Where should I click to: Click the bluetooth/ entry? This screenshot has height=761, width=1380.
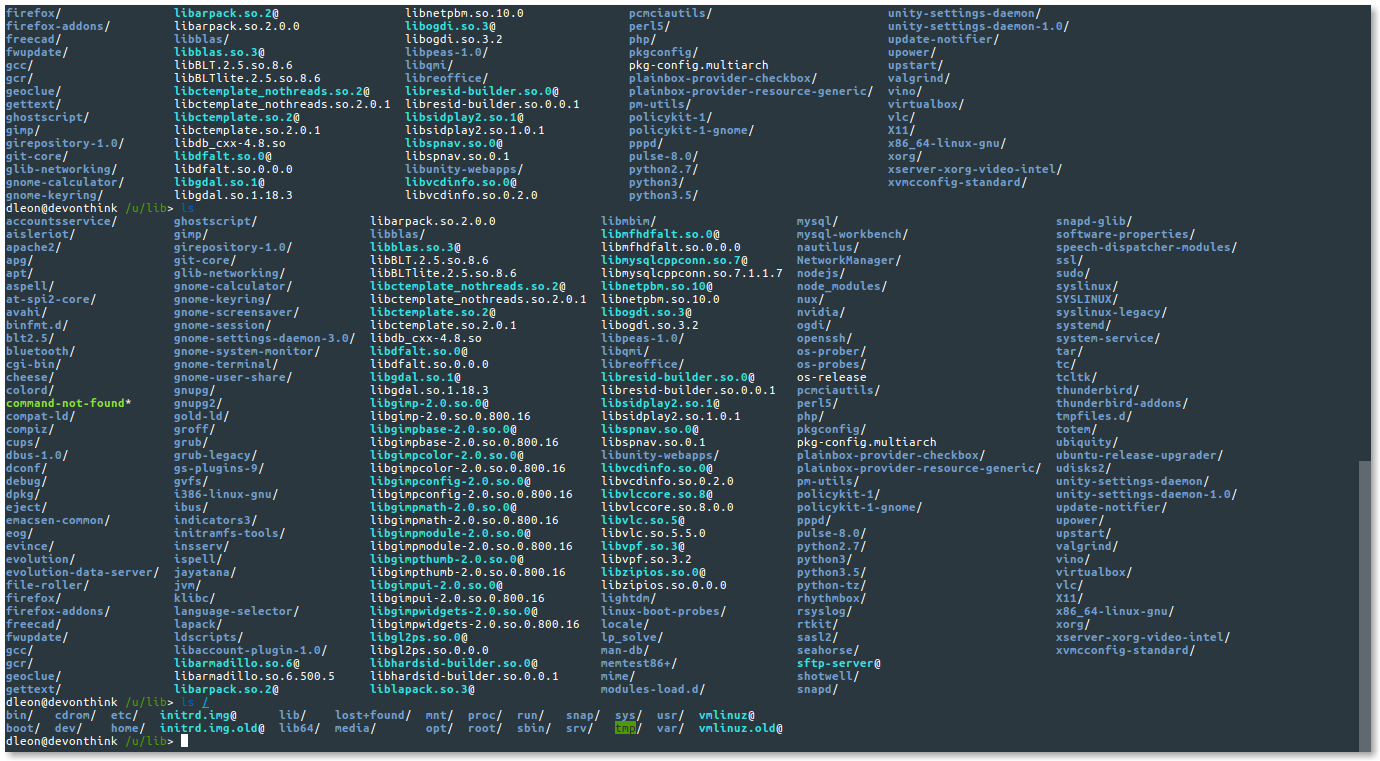click(41, 351)
